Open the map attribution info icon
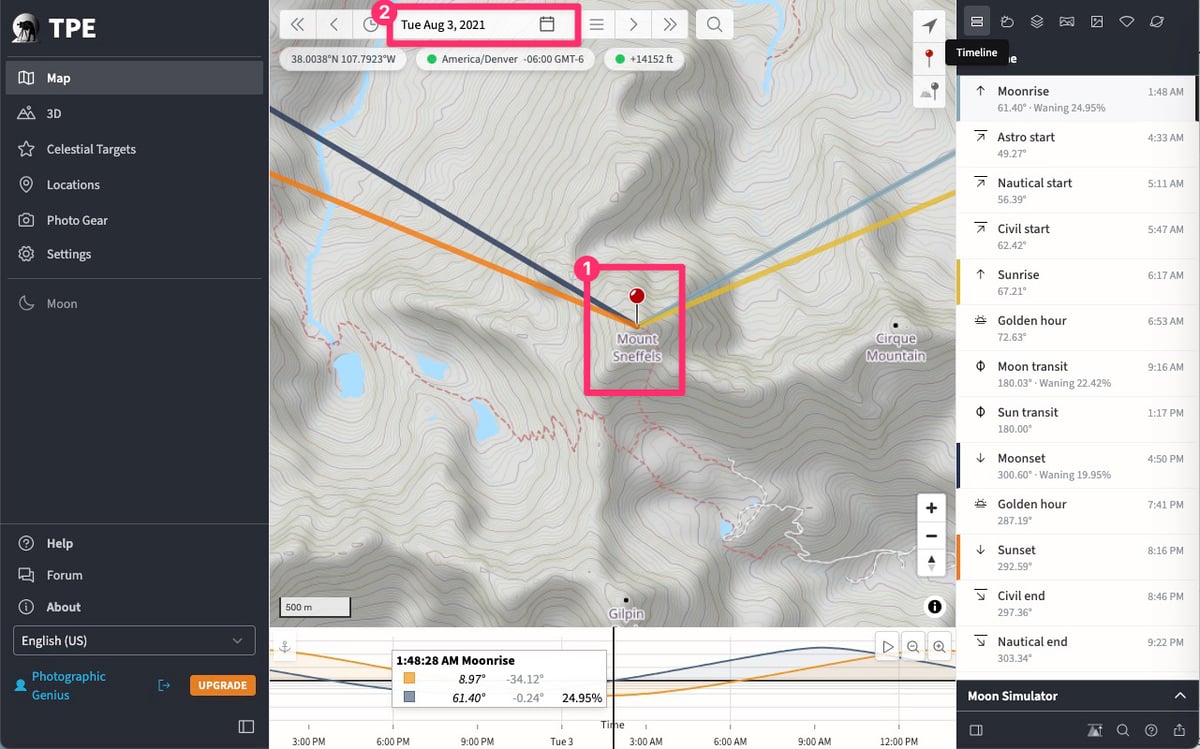The width and height of the screenshot is (1200, 749). point(934,606)
